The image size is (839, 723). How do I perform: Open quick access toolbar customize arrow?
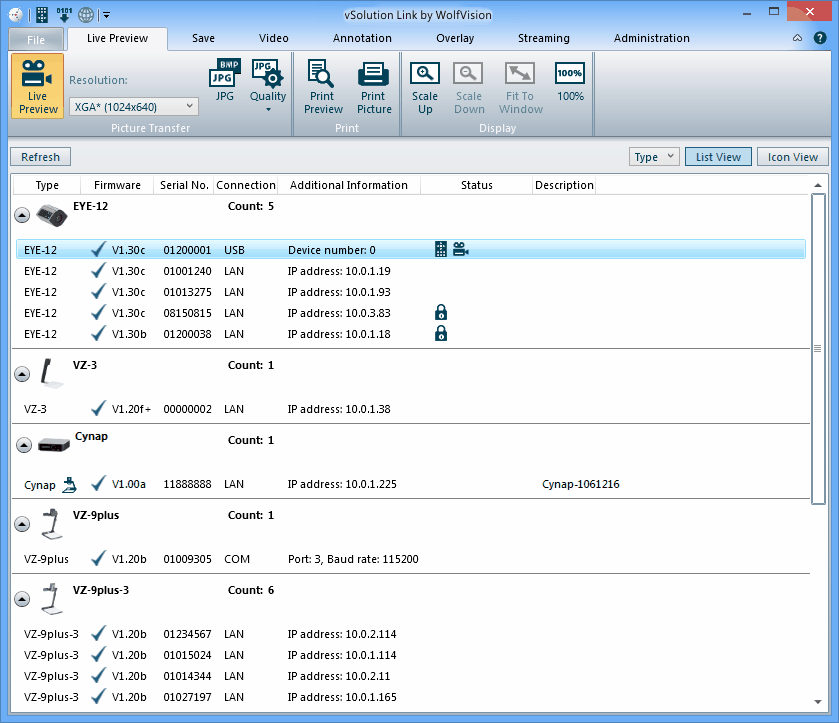107,15
